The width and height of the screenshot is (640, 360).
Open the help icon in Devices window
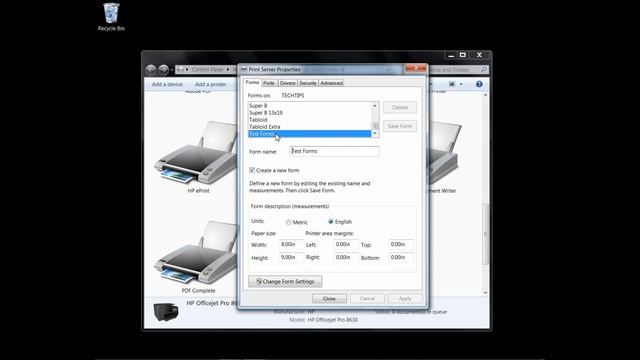coord(479,84)
